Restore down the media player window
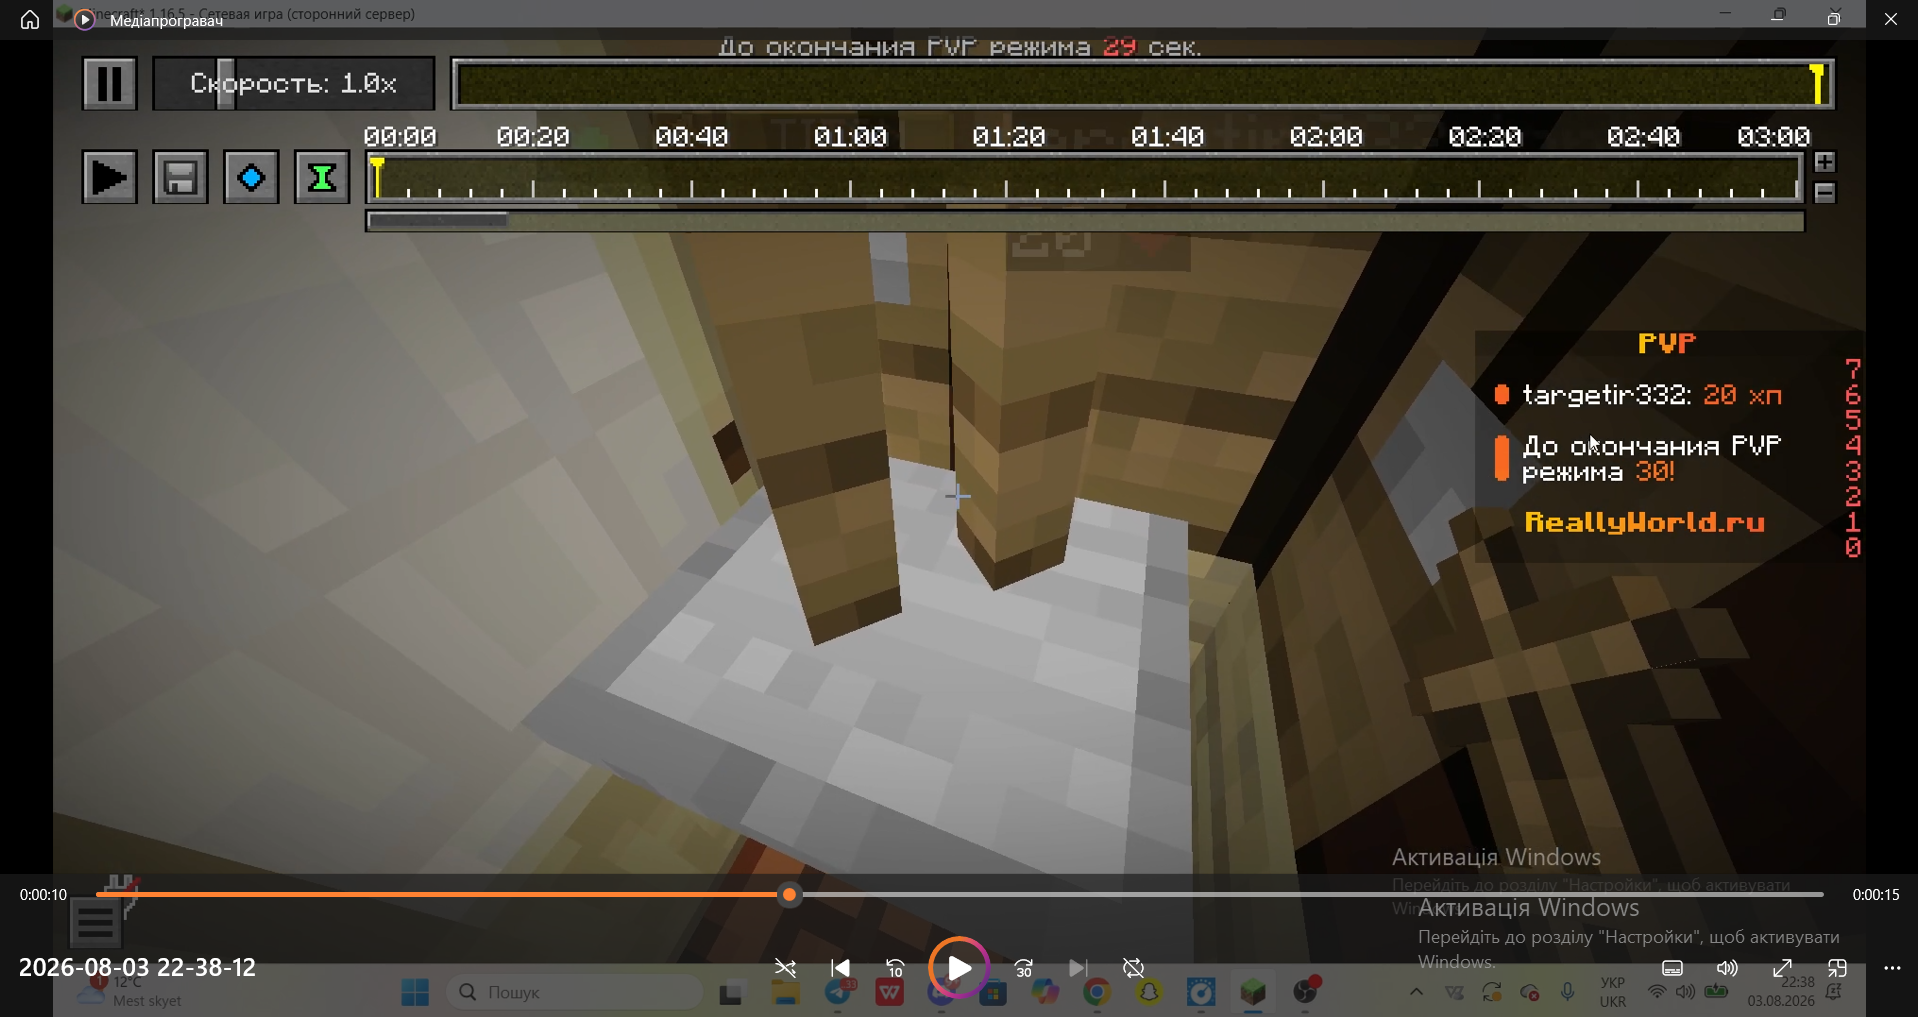The image size is (1918, 1017). point(1833,19)
